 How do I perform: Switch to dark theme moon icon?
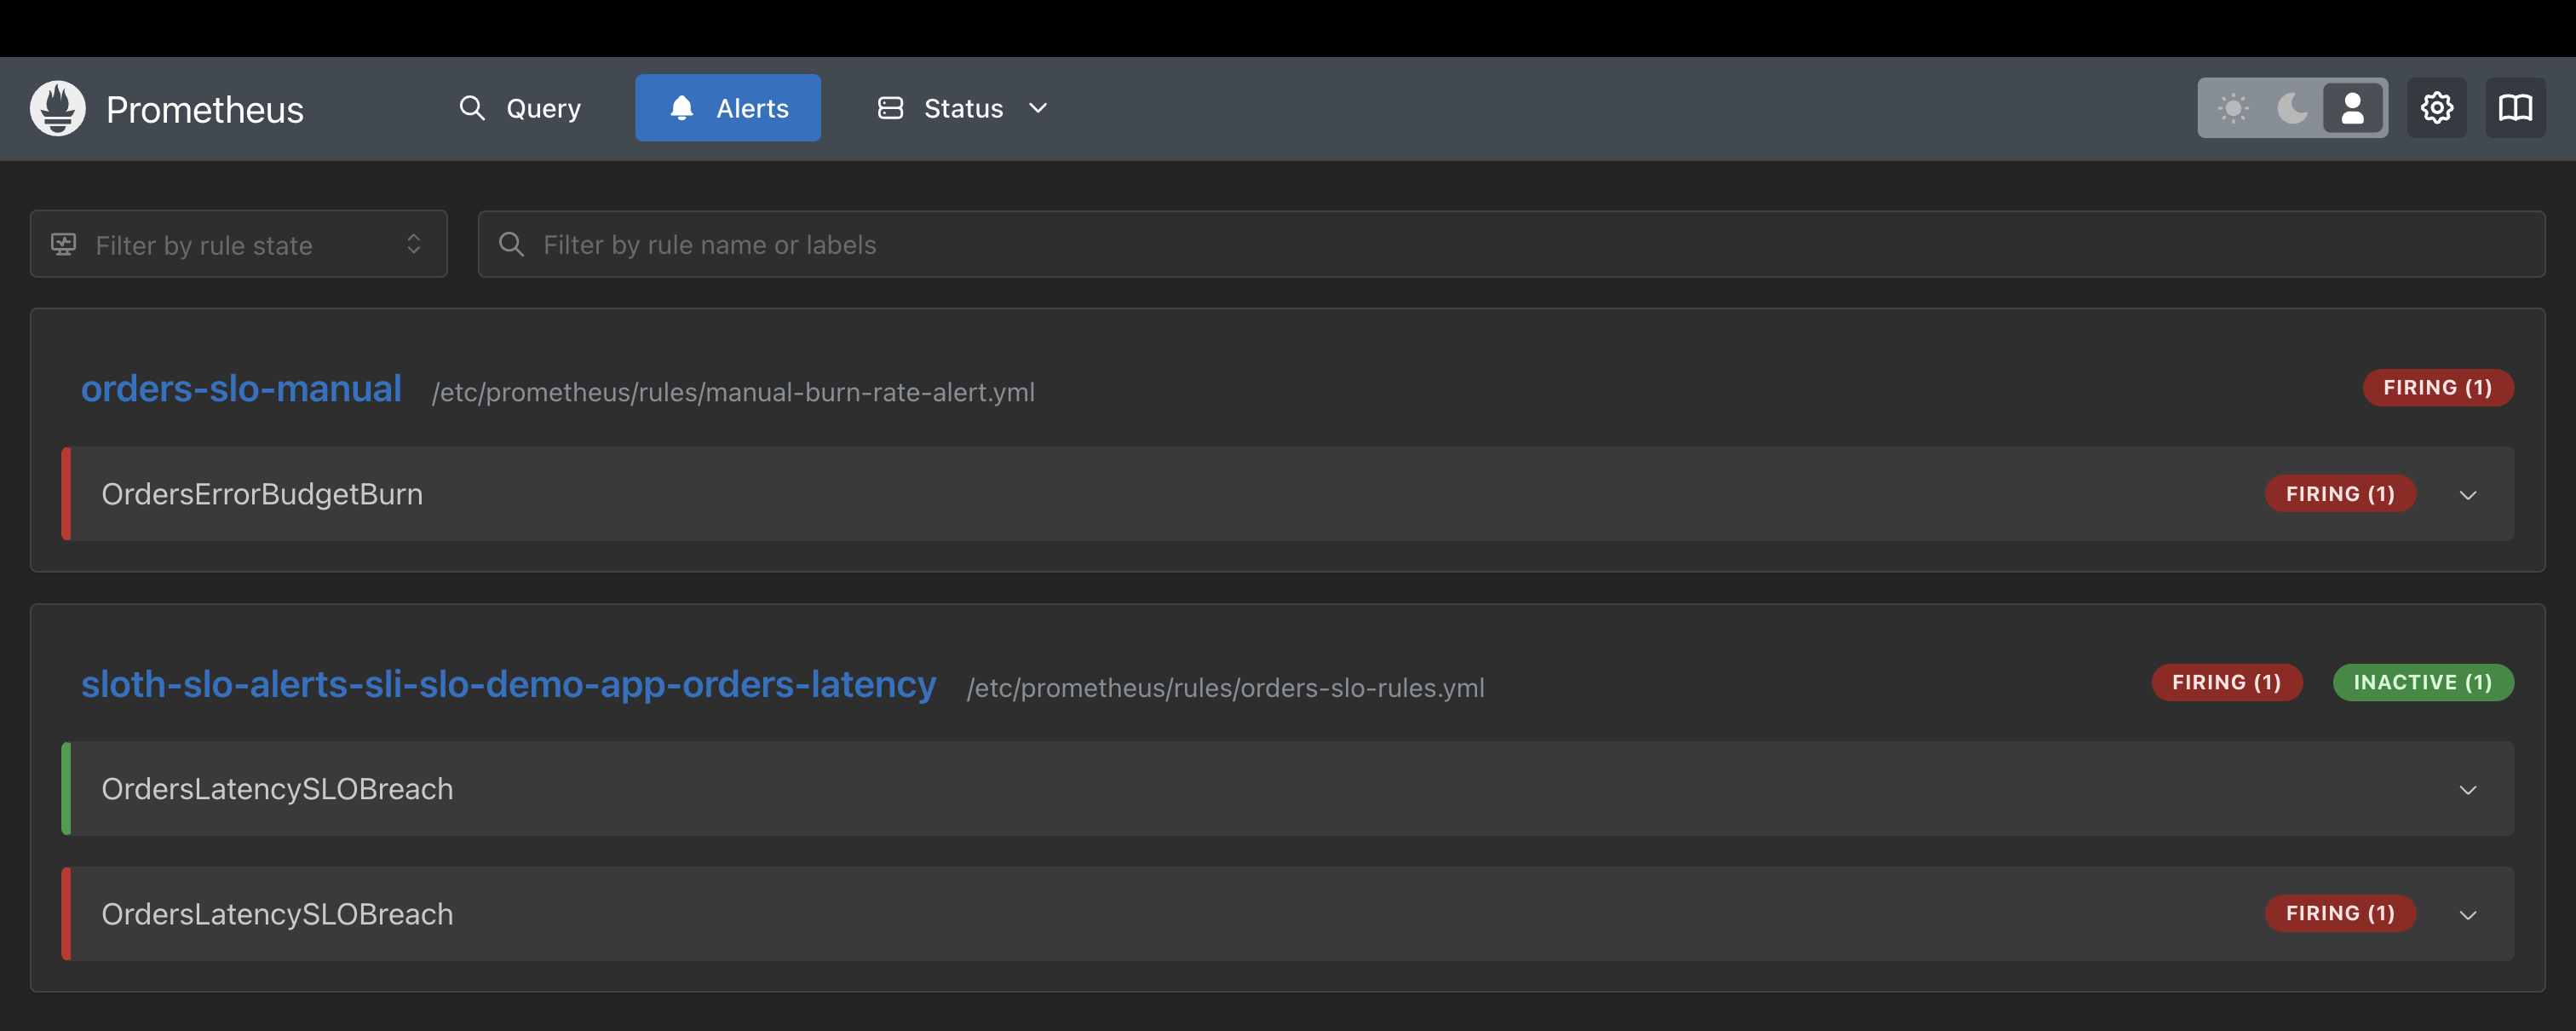point(2291,108)
